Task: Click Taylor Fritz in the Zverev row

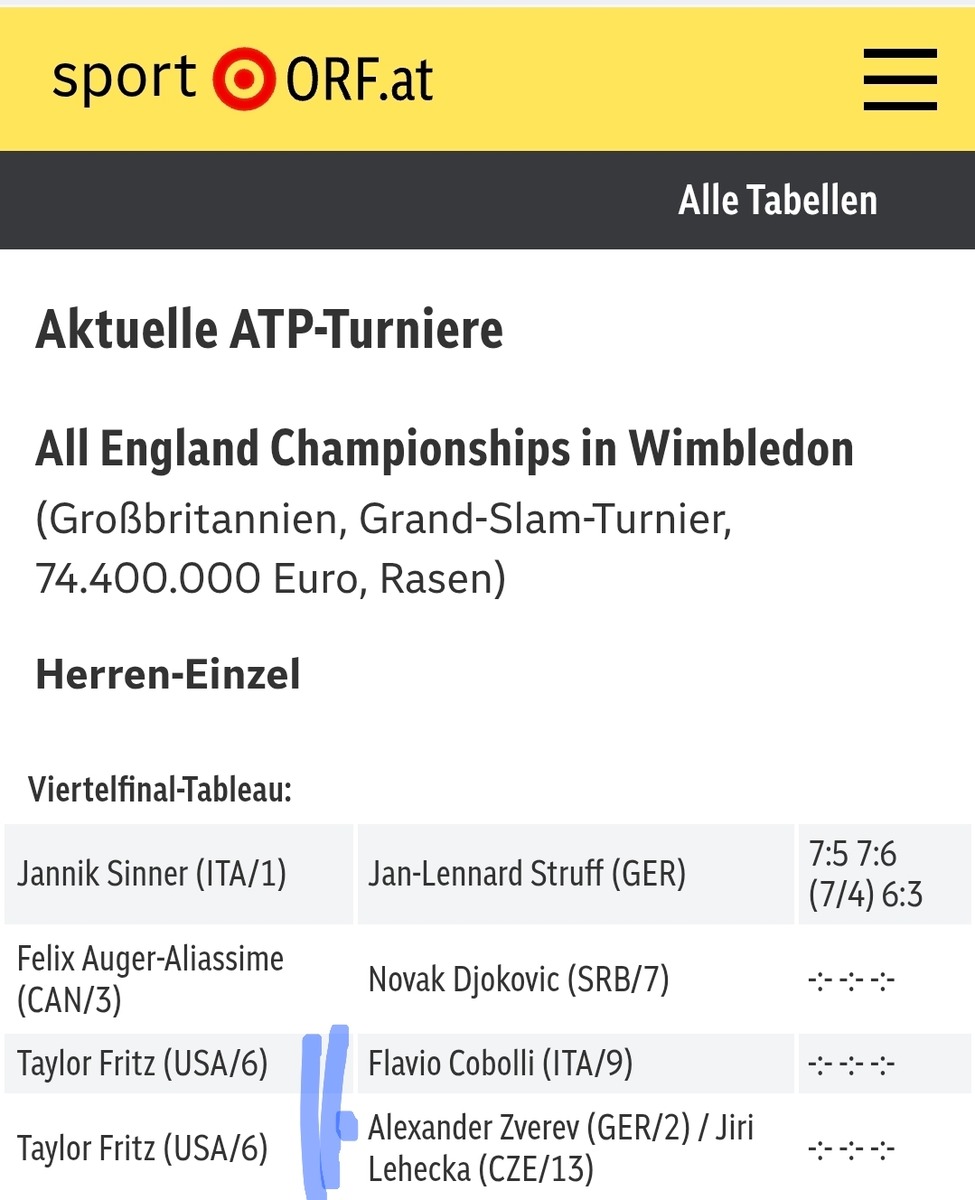Action: pos(143,1148)
